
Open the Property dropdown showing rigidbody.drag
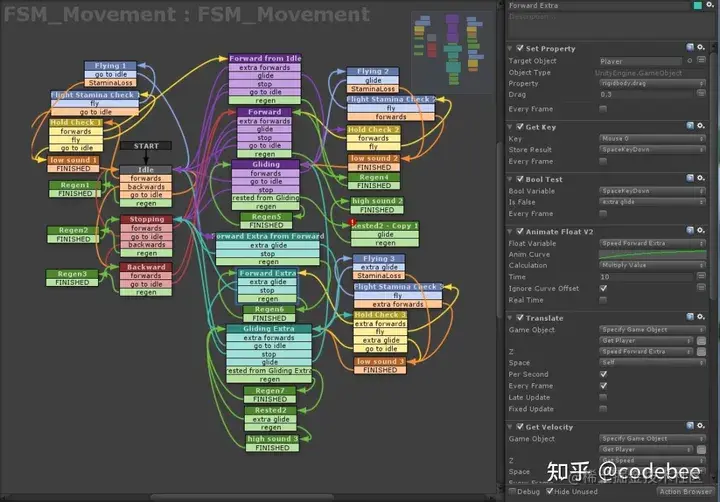point(652,83)
